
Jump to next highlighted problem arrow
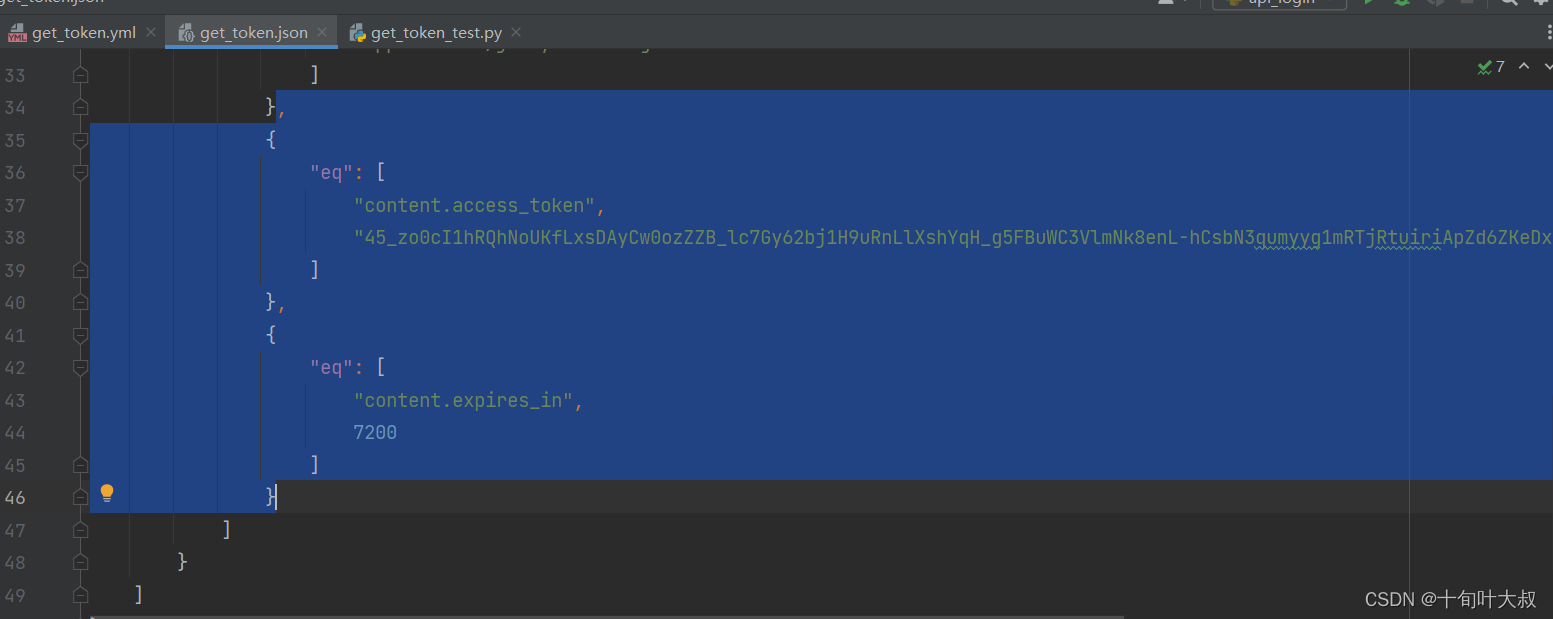(1547, 67)
